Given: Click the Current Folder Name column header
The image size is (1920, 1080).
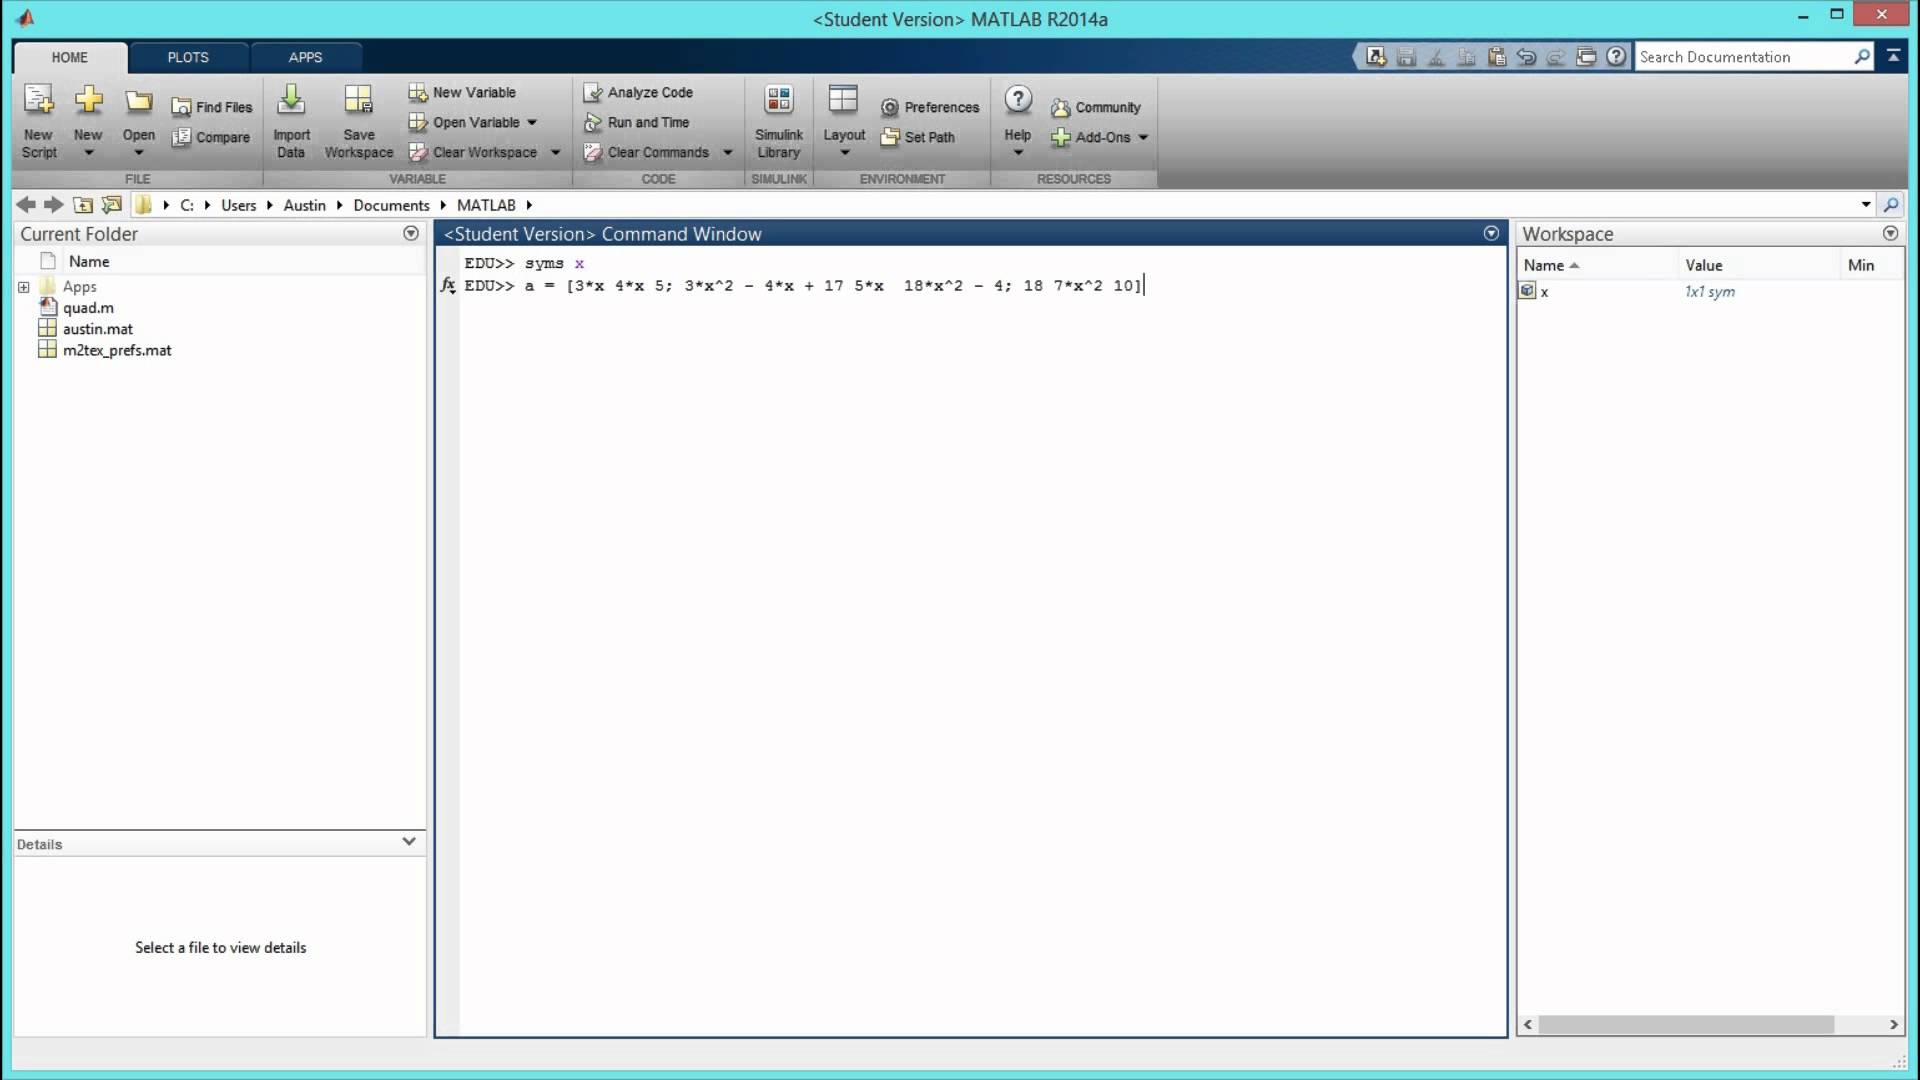Looking at the screenshot, I should 89,261.
